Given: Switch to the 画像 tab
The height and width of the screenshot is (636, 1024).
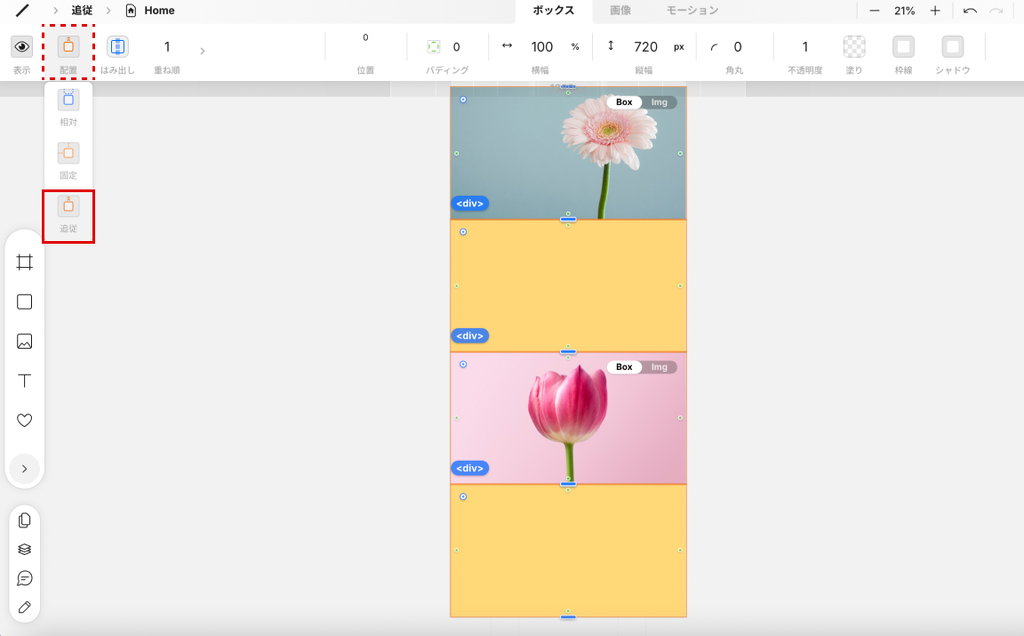Looking at the screenshot, I should click(620, 11).
